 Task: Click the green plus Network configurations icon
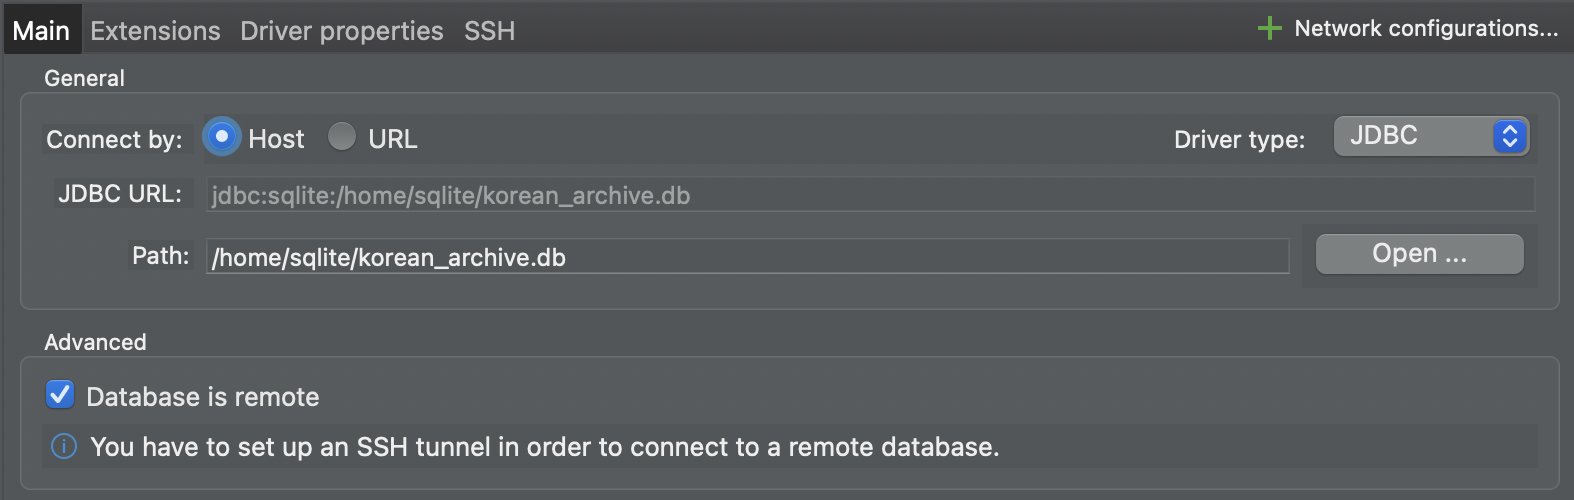[x=1269, y=28]
